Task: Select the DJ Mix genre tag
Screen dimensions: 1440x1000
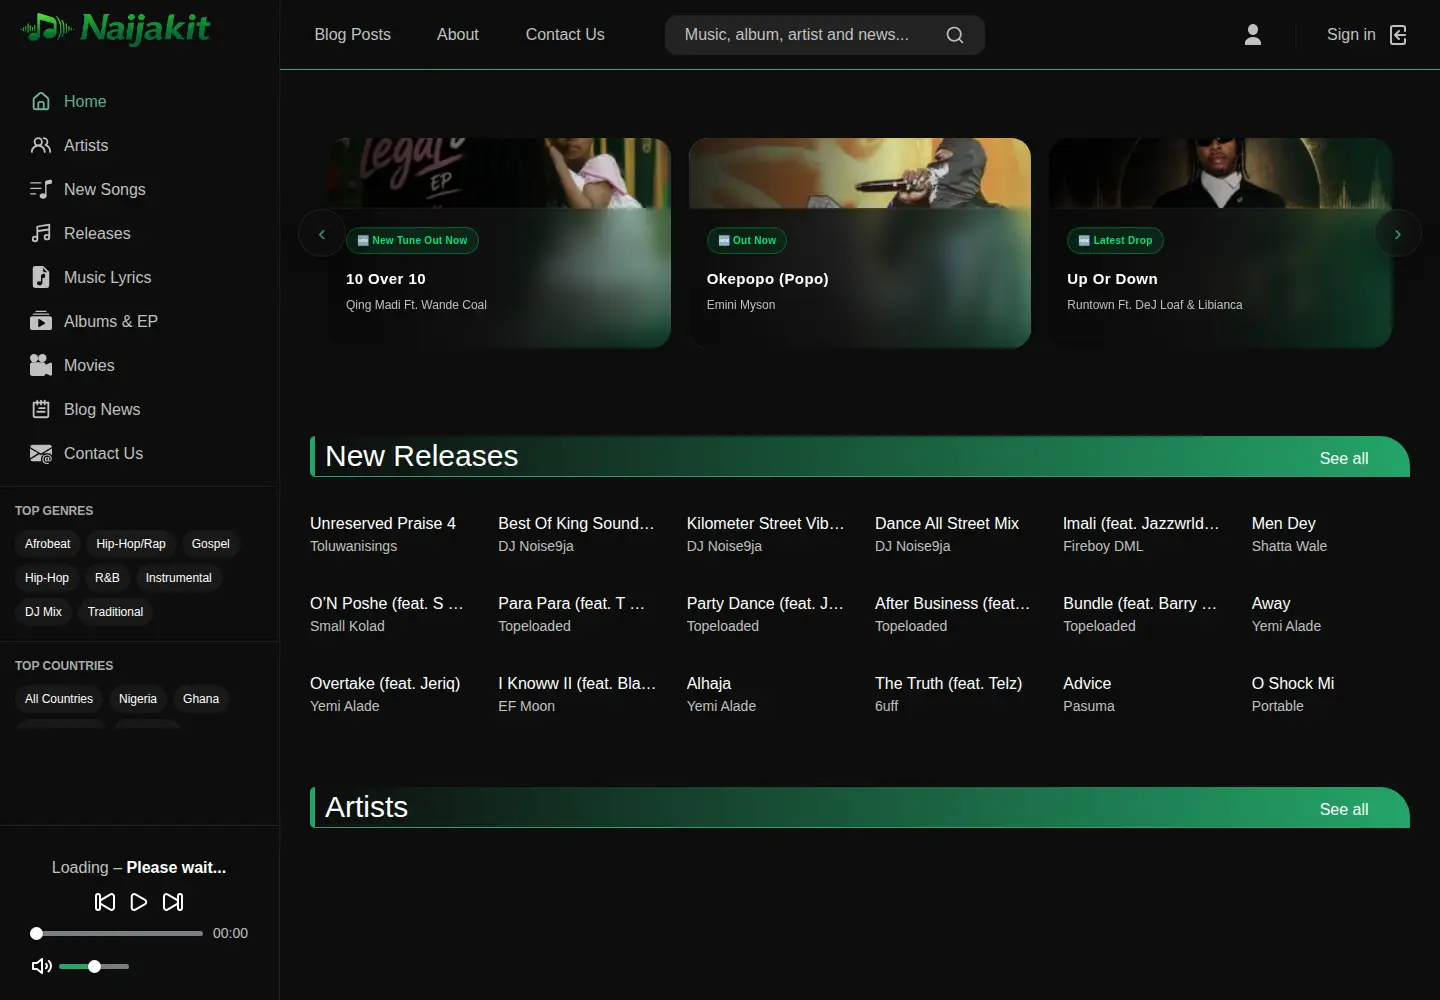Action: tap(43, 612)
